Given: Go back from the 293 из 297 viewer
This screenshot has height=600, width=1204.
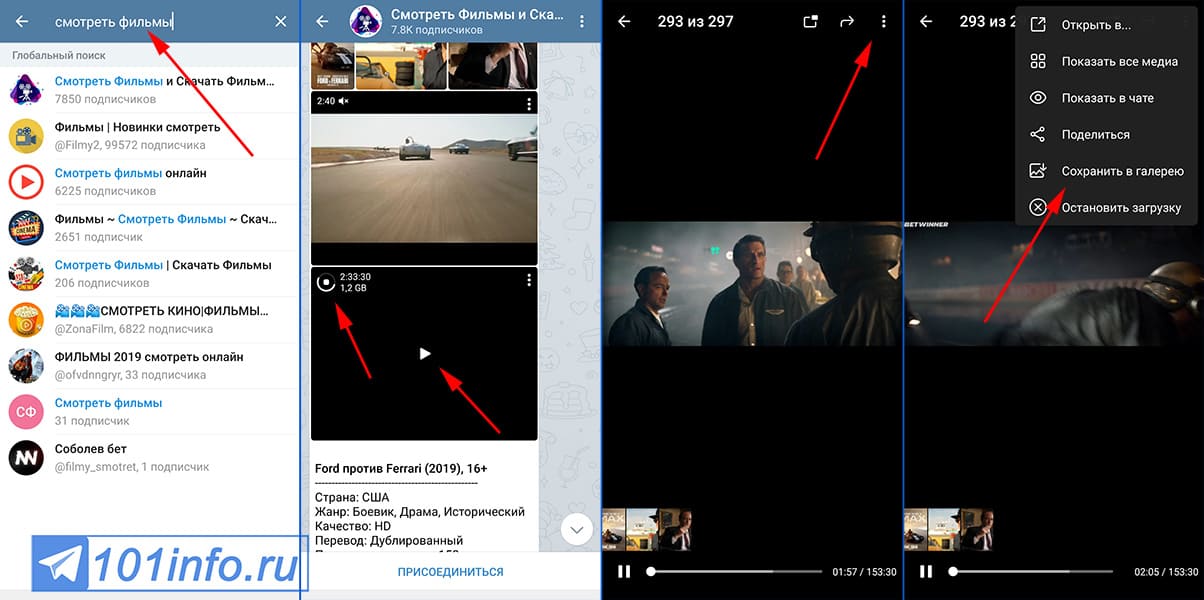Looking at the screenshot, I should (x=624, y=21).
